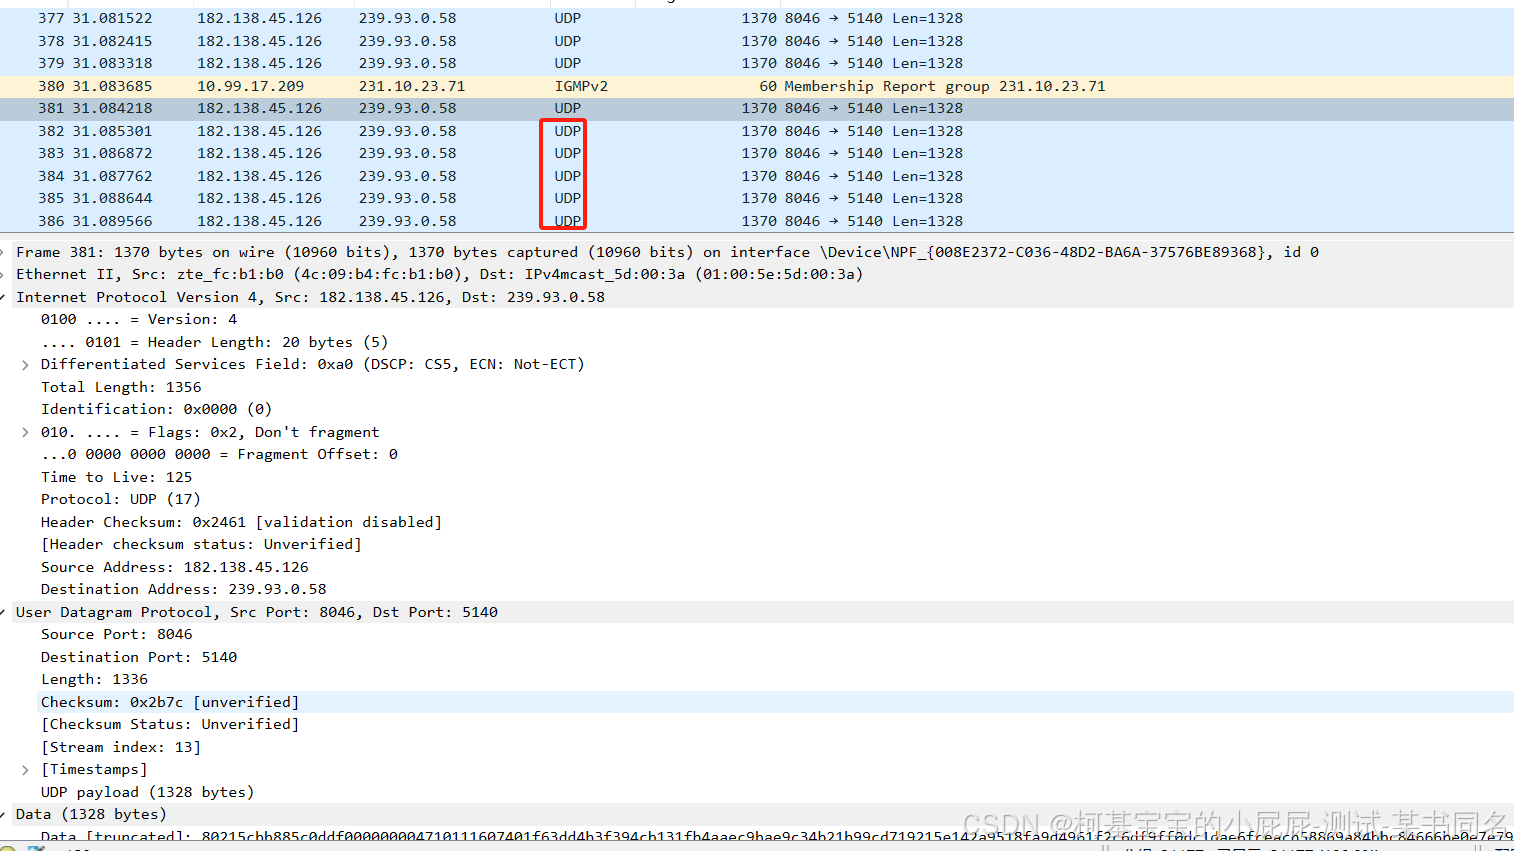Expand the Ethernet II section arrow
The height and width of the screenshot is (851, 1514).
[4, 274]
